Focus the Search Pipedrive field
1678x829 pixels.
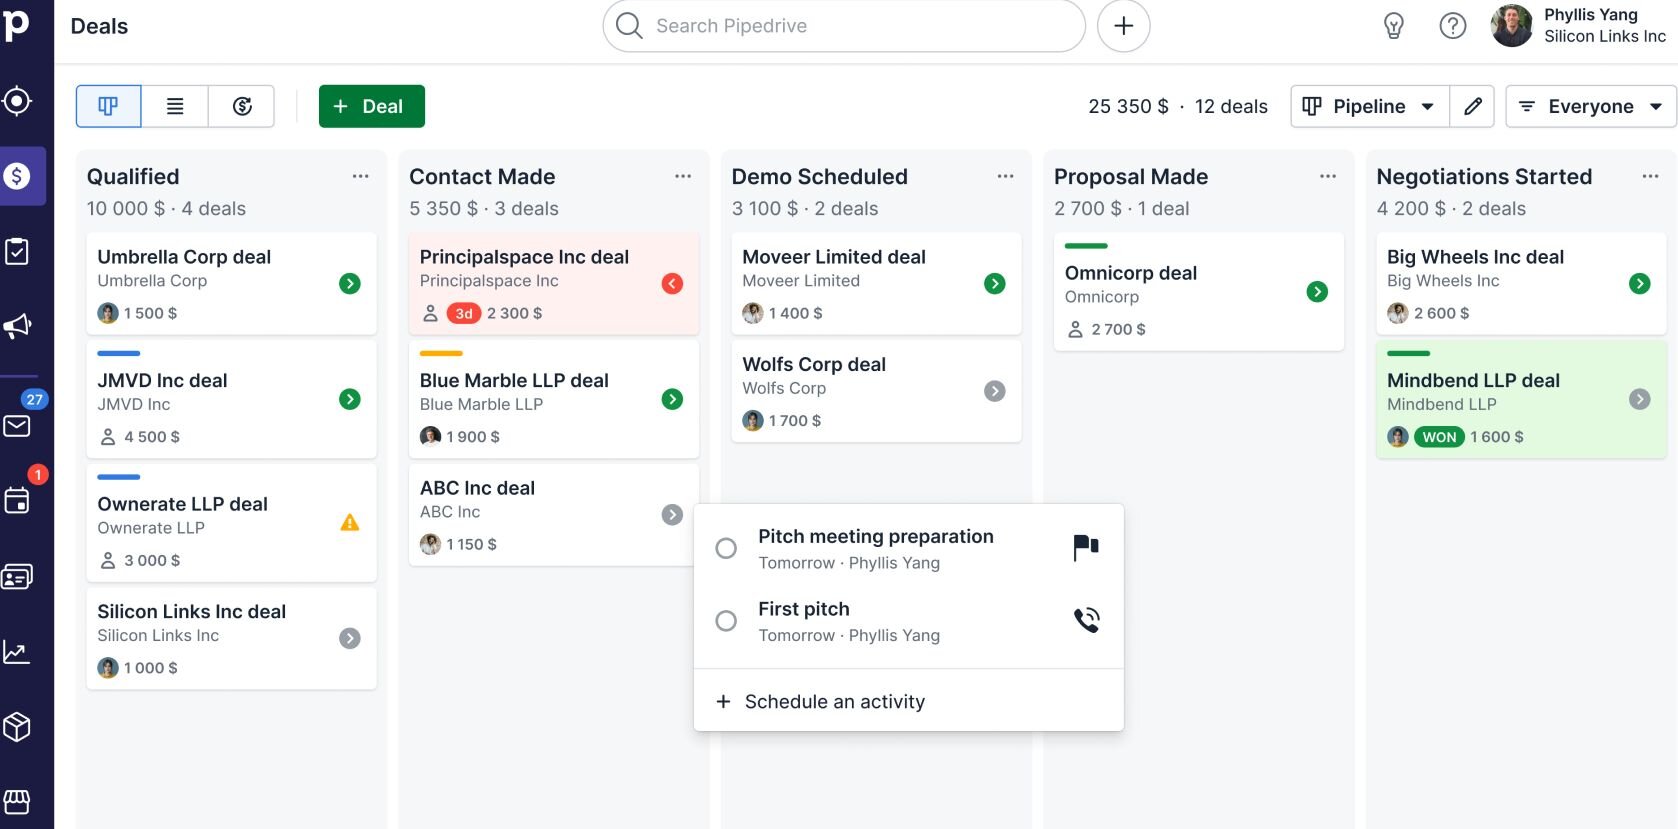click(x=844, y=26)
